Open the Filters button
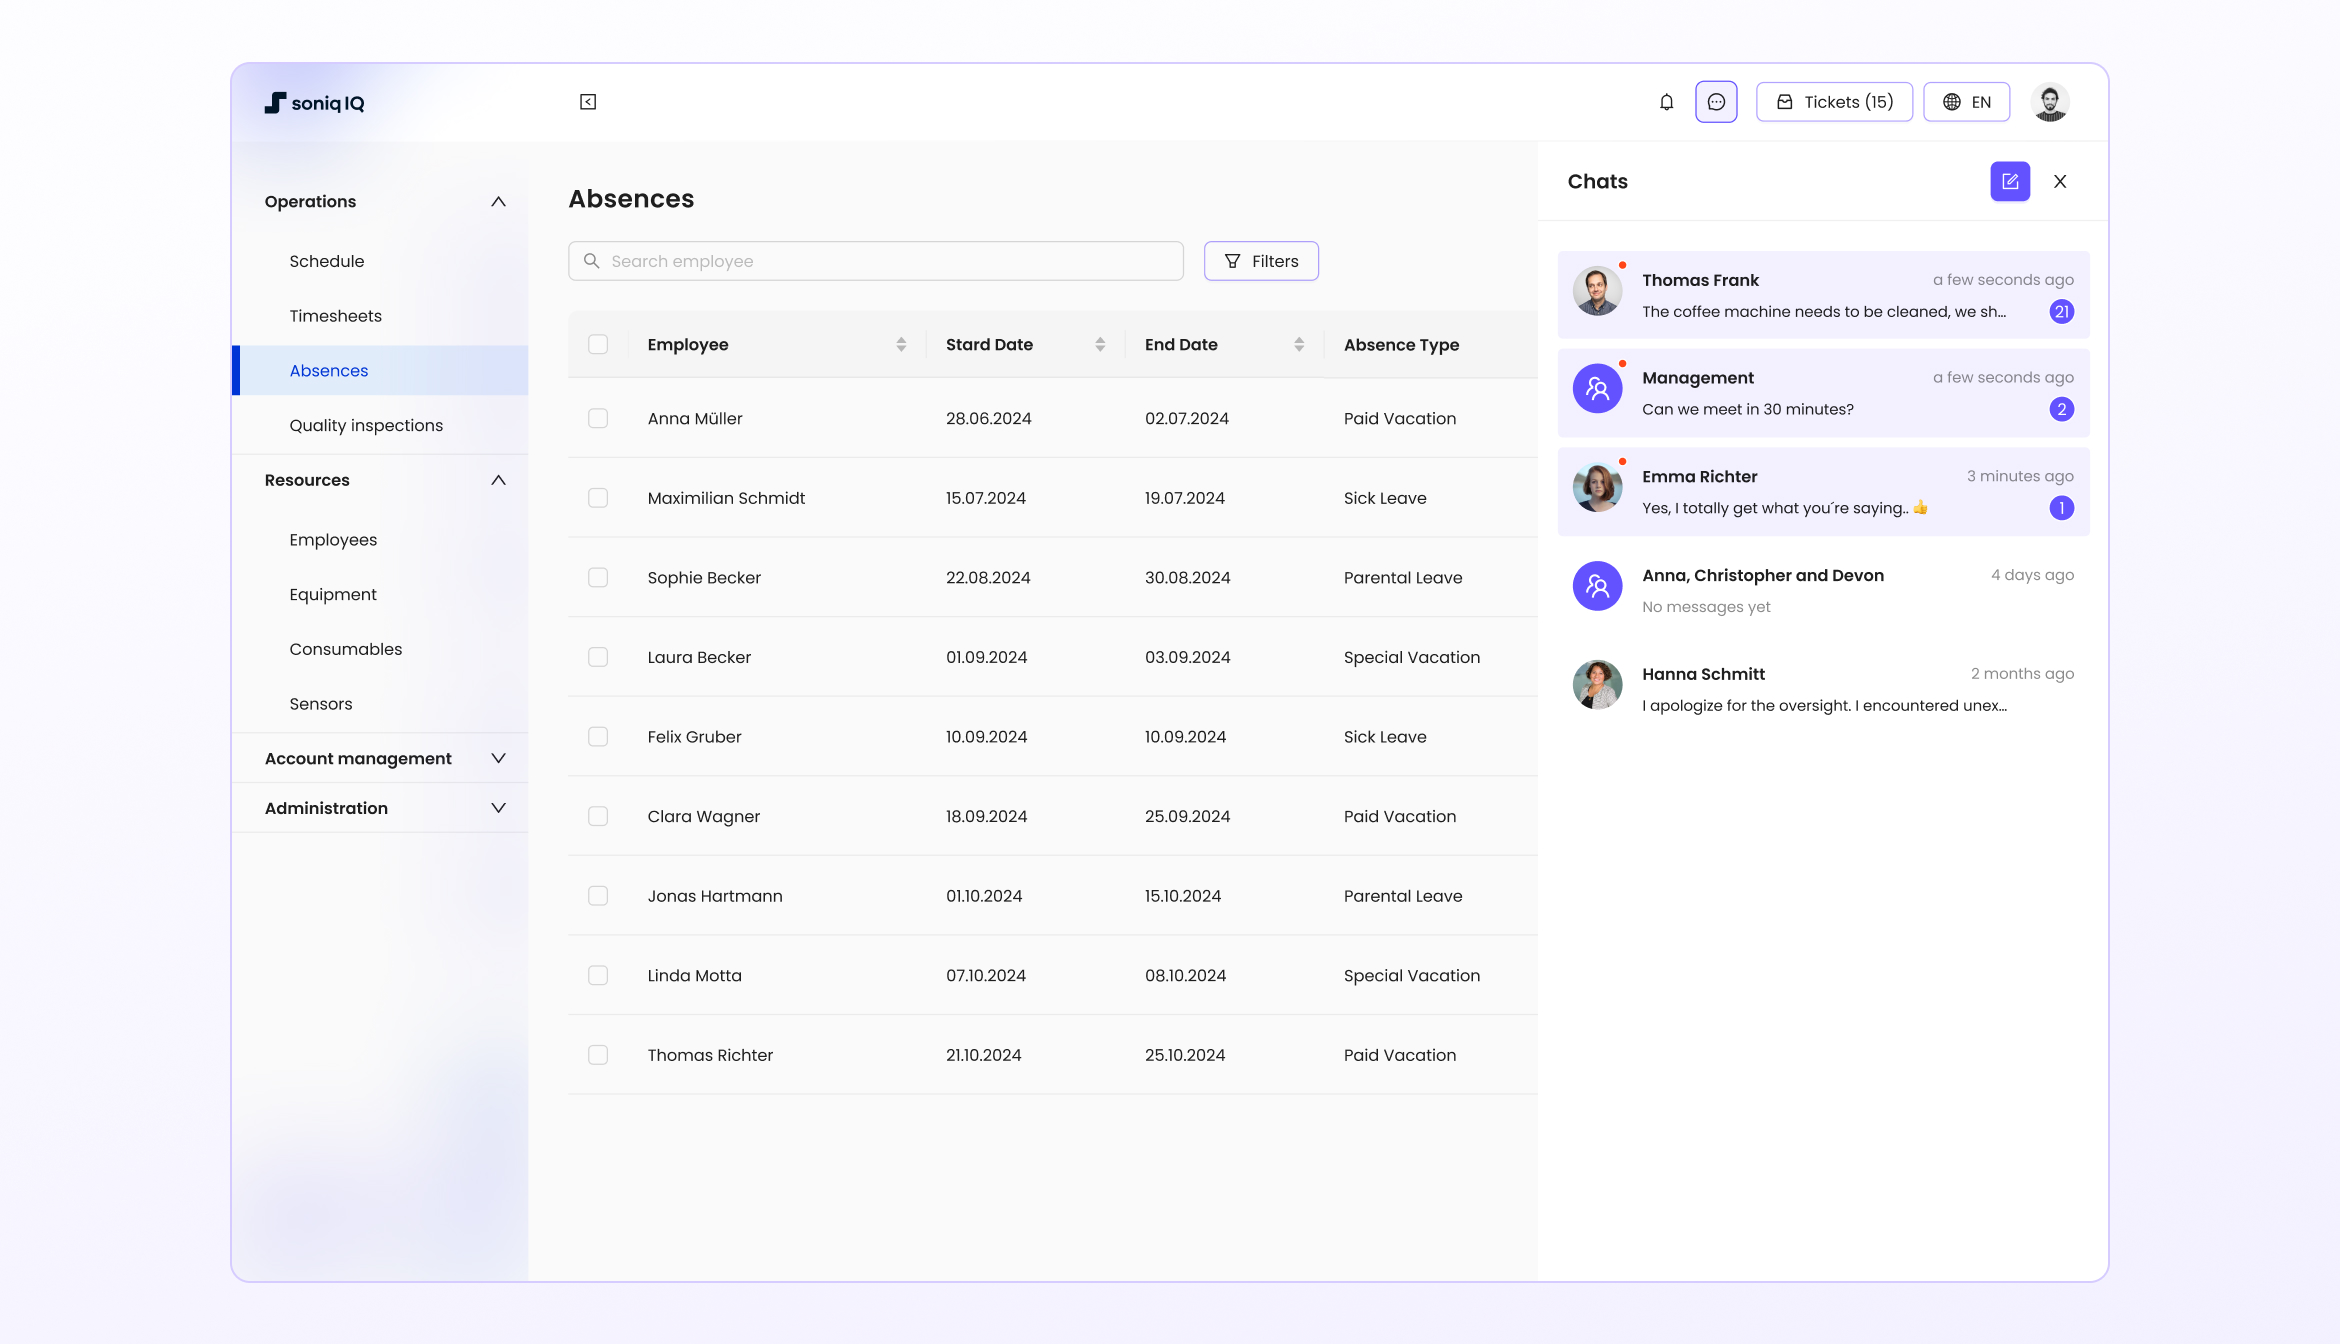The width and height of the screenshot is (2340, 1344). (1261, 261)
